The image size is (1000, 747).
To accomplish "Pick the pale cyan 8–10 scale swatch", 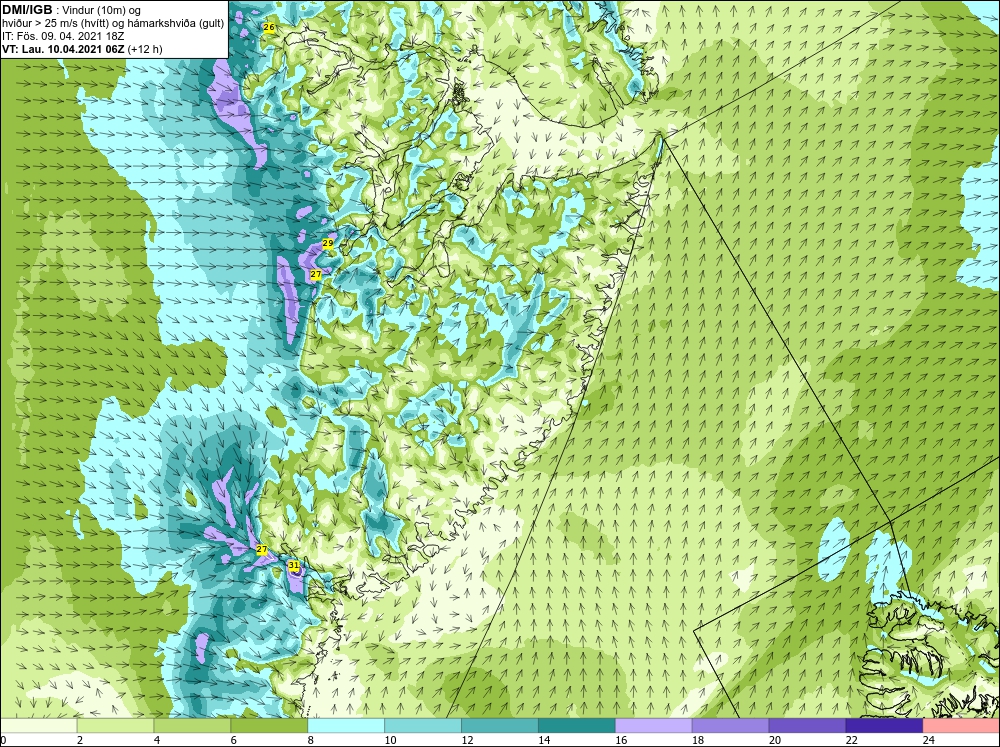I will [346, 725].
